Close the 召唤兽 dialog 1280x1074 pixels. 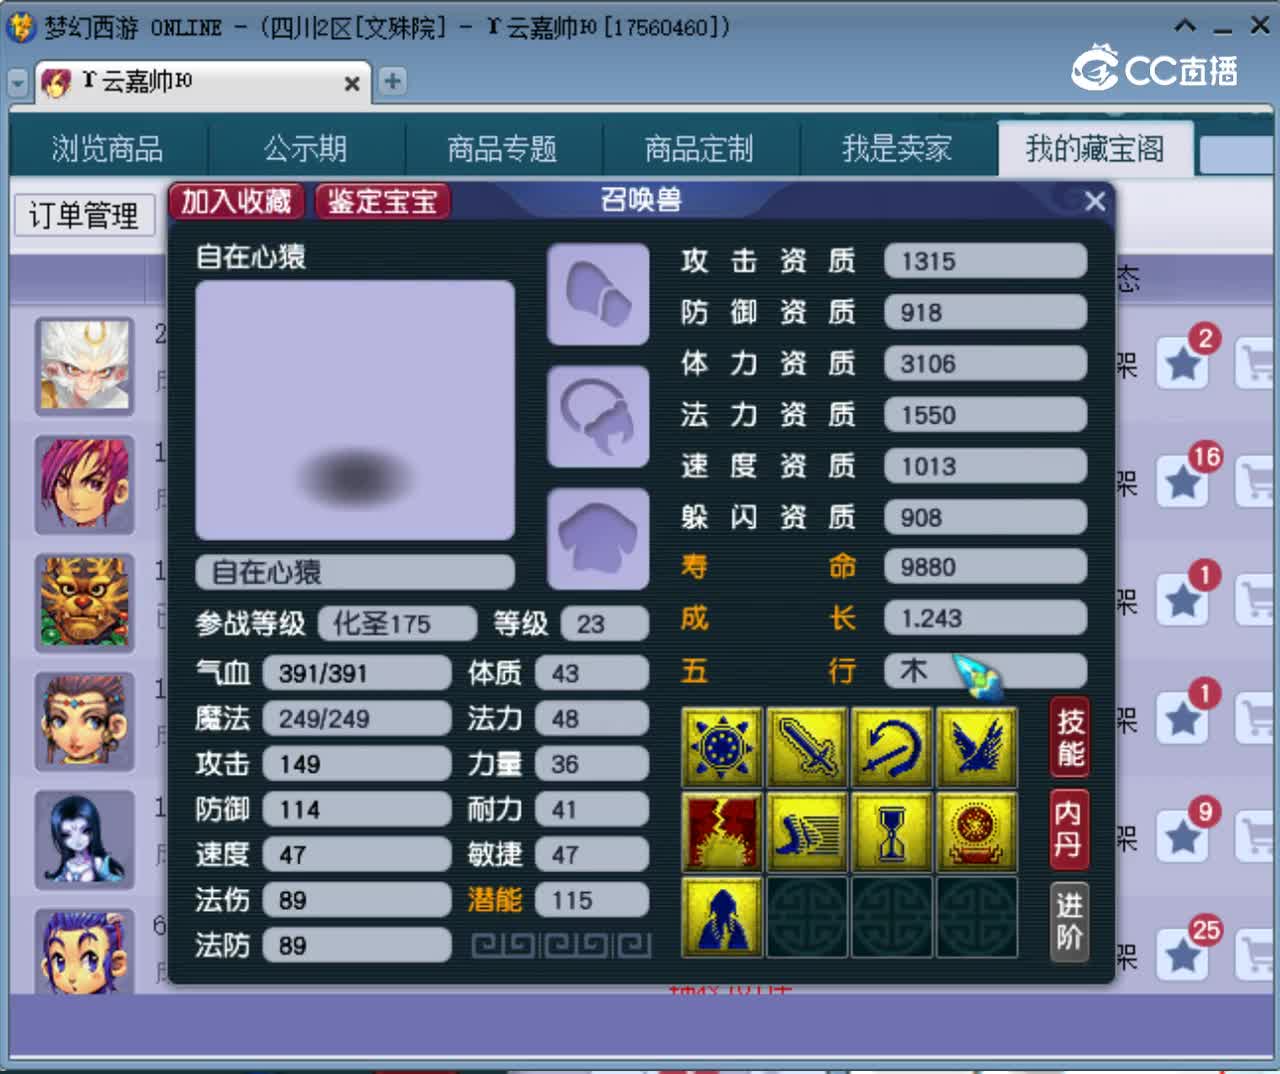[x=1095, y=201]
